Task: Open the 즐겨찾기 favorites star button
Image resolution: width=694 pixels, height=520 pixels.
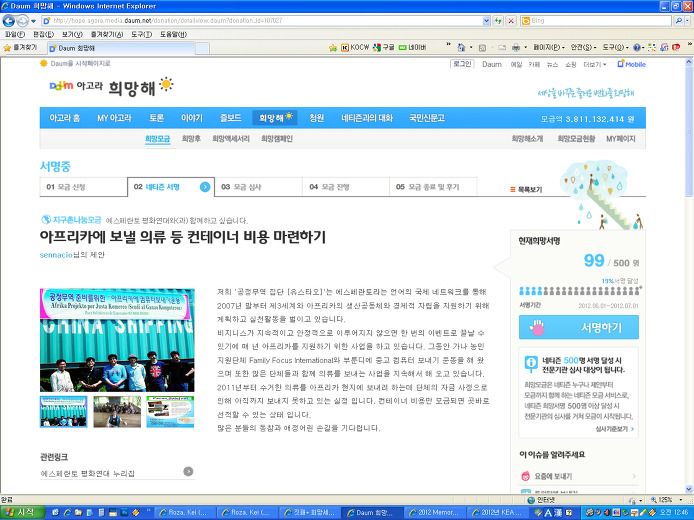Action: point(20,47)
